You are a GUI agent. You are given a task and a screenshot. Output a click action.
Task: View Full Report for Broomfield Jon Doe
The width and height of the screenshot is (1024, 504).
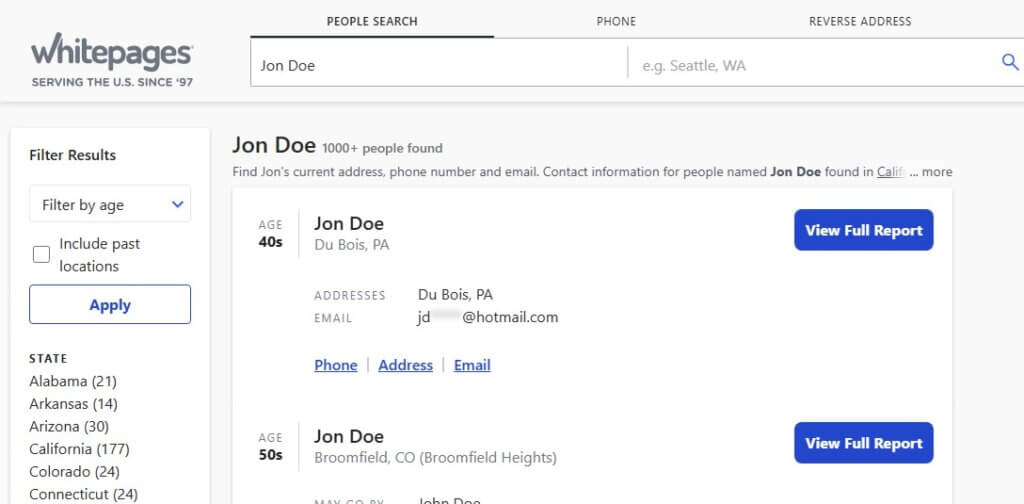[863, 443]
